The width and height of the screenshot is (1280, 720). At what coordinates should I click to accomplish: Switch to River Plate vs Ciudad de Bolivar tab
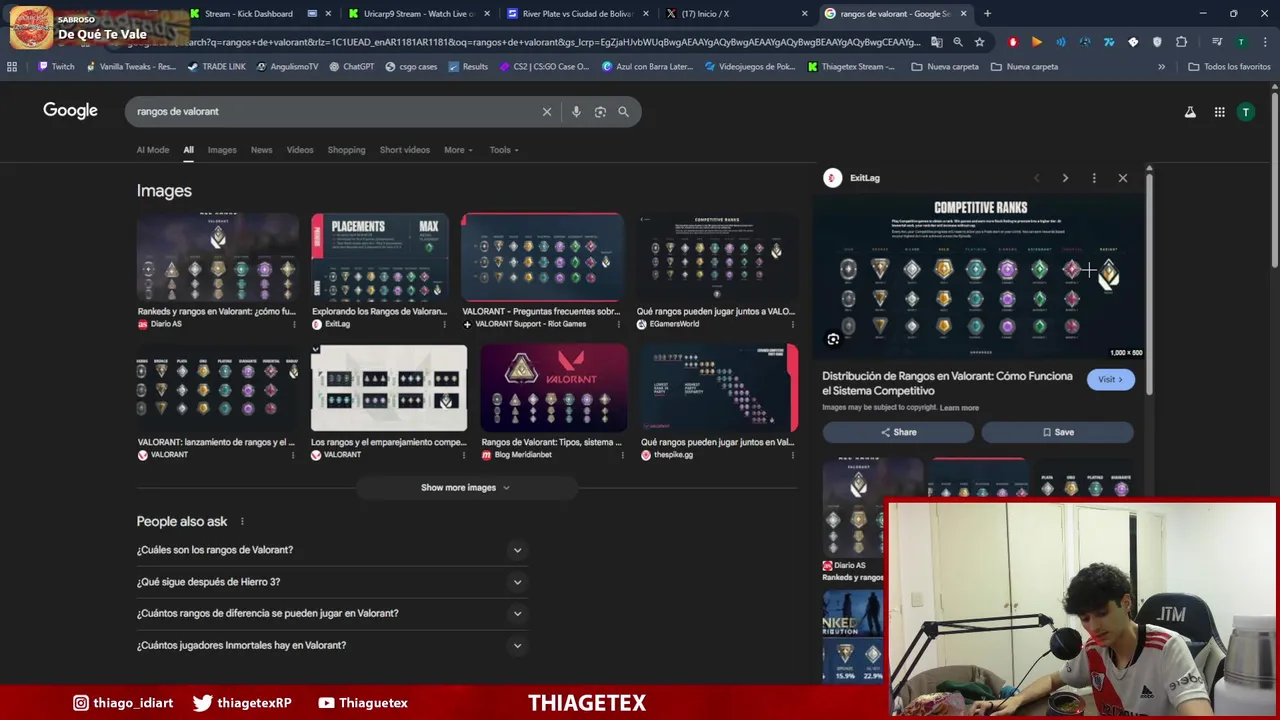click(x=578, y=14)
